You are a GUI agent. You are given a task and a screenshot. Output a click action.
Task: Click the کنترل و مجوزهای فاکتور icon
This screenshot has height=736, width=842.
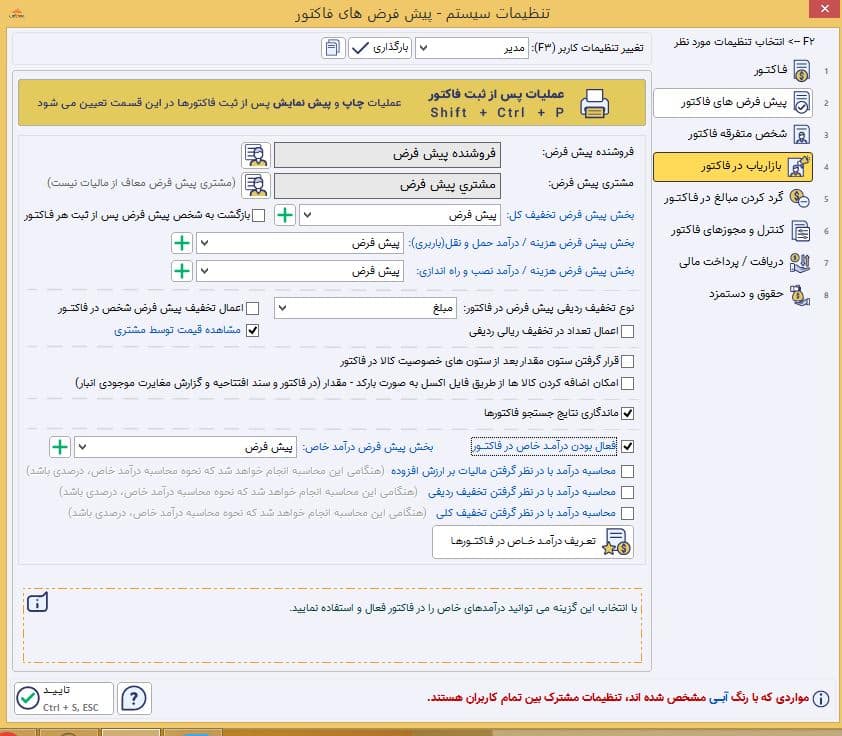coord(801,230)
